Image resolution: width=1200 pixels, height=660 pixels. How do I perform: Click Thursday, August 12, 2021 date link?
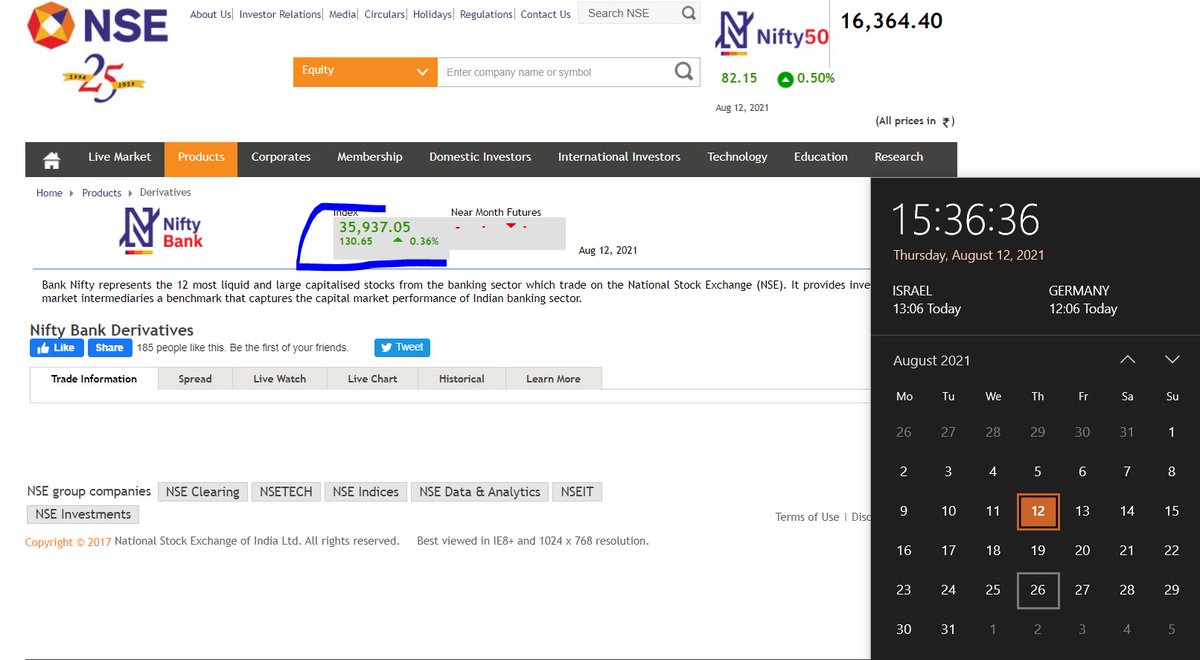click(x=968, y=255)
